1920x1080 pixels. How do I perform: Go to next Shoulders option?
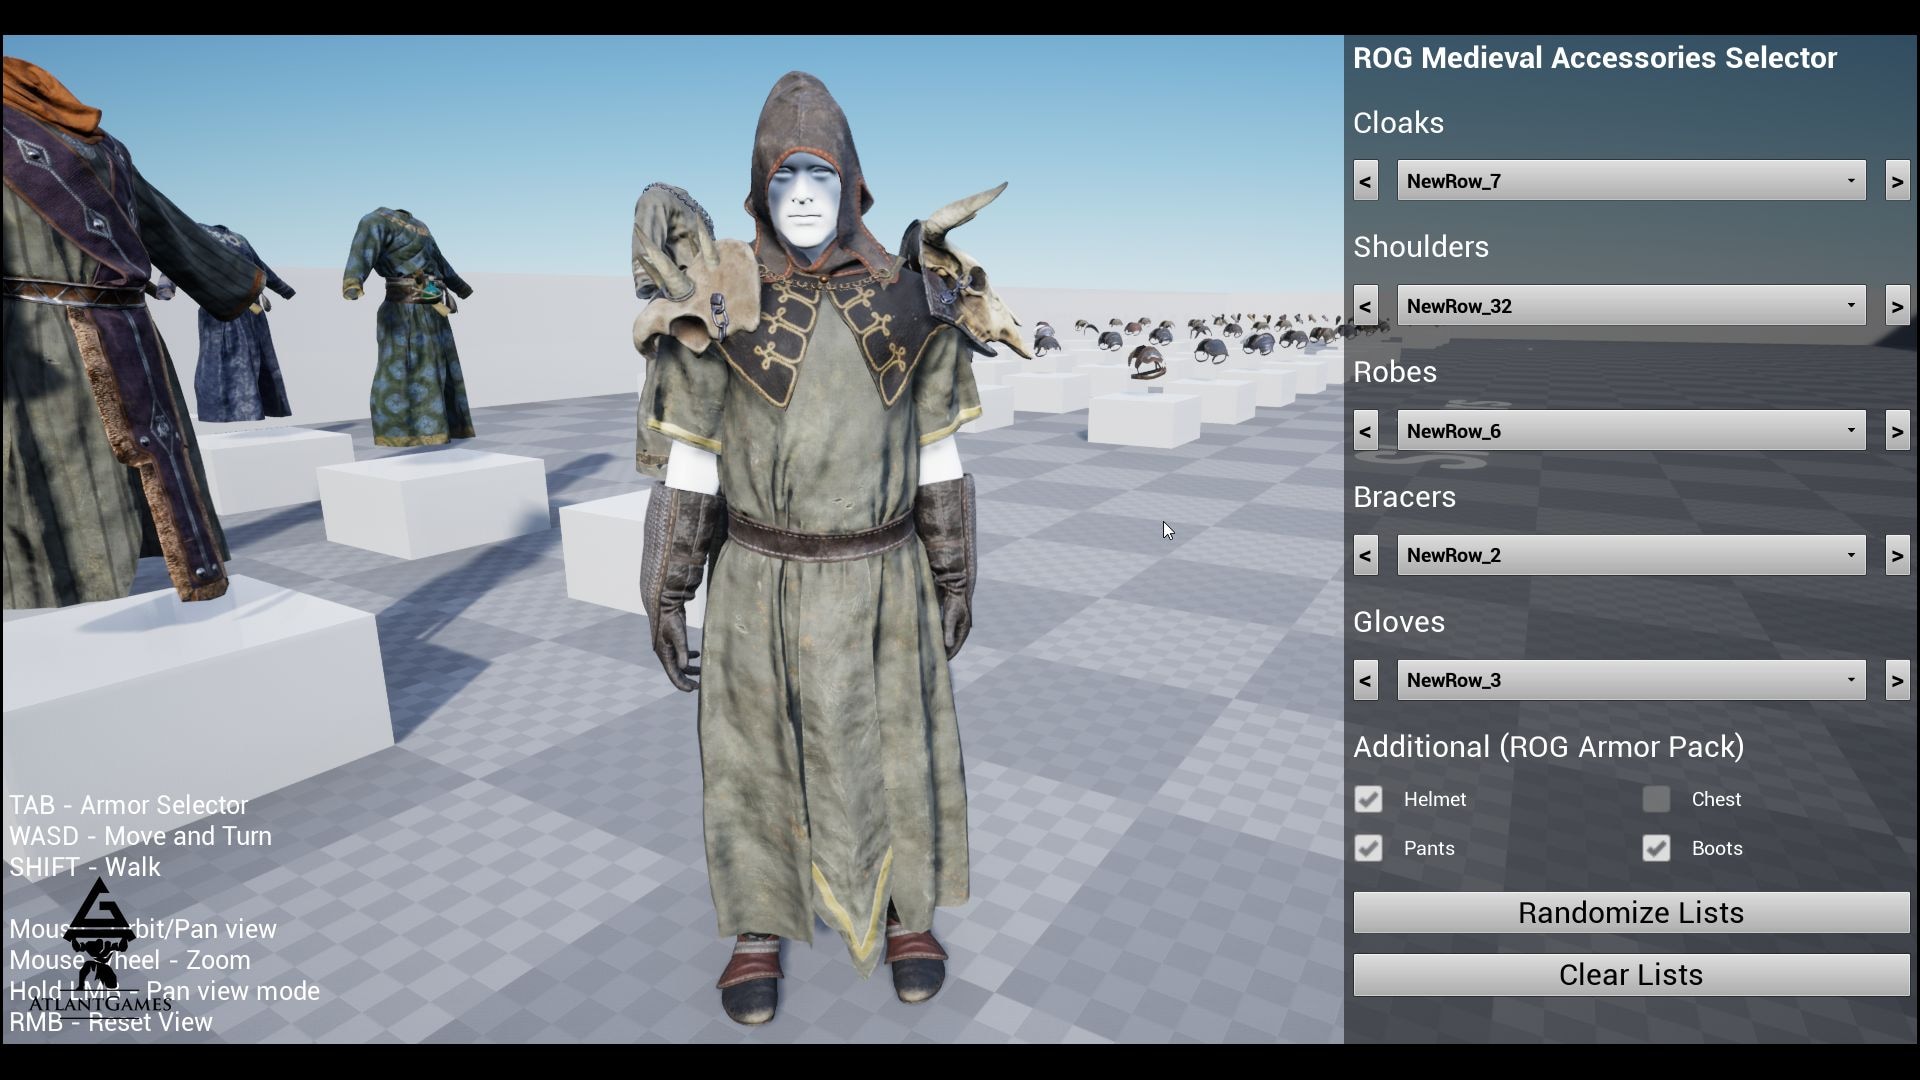1897,306
